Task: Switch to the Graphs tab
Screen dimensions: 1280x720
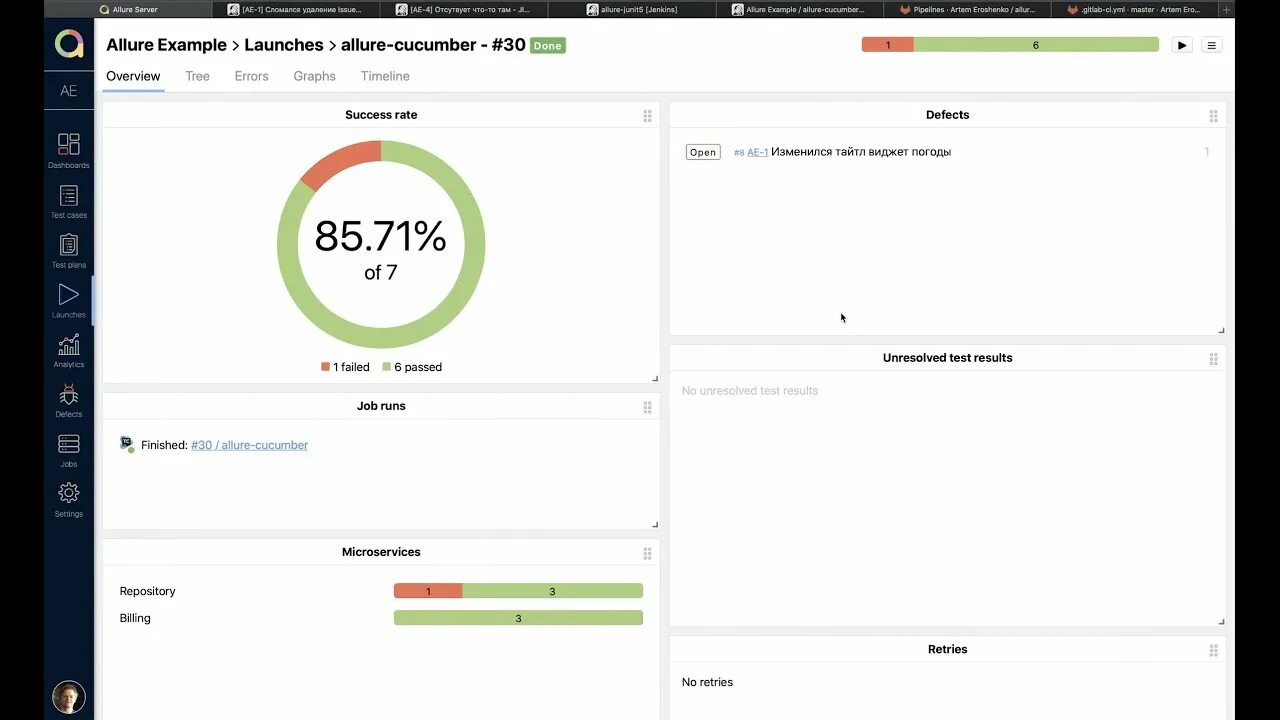Action: 314,76
